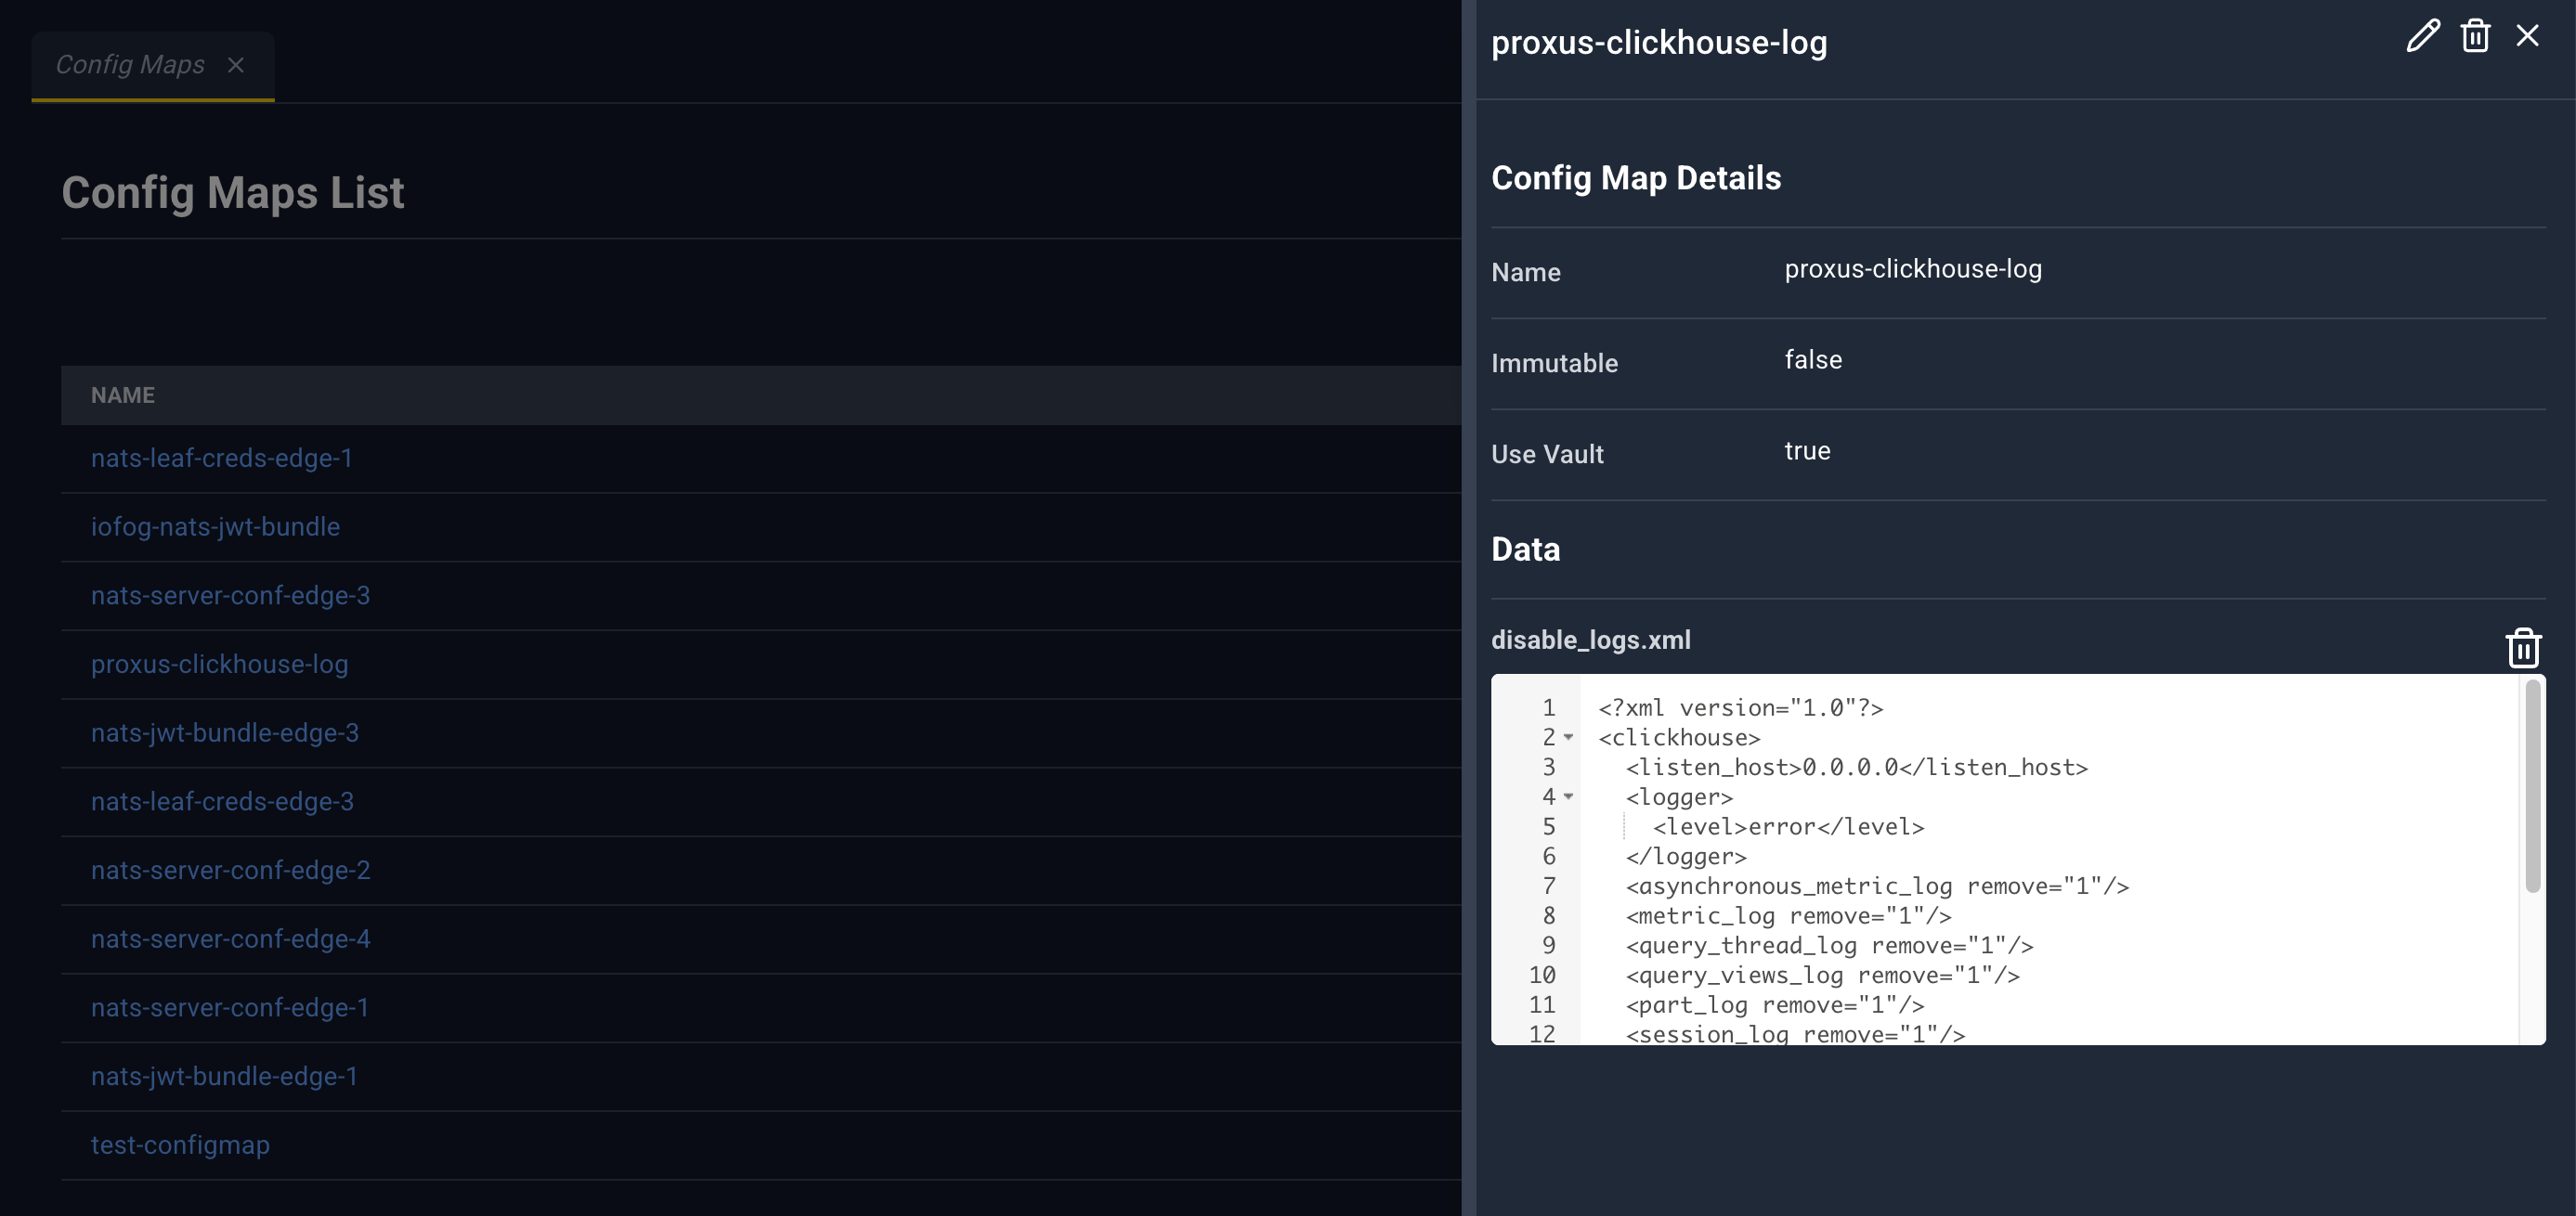Select proxus-clickhouse-log in the list
Screen dimensions: 2576x1216
(x=219, y=664)
